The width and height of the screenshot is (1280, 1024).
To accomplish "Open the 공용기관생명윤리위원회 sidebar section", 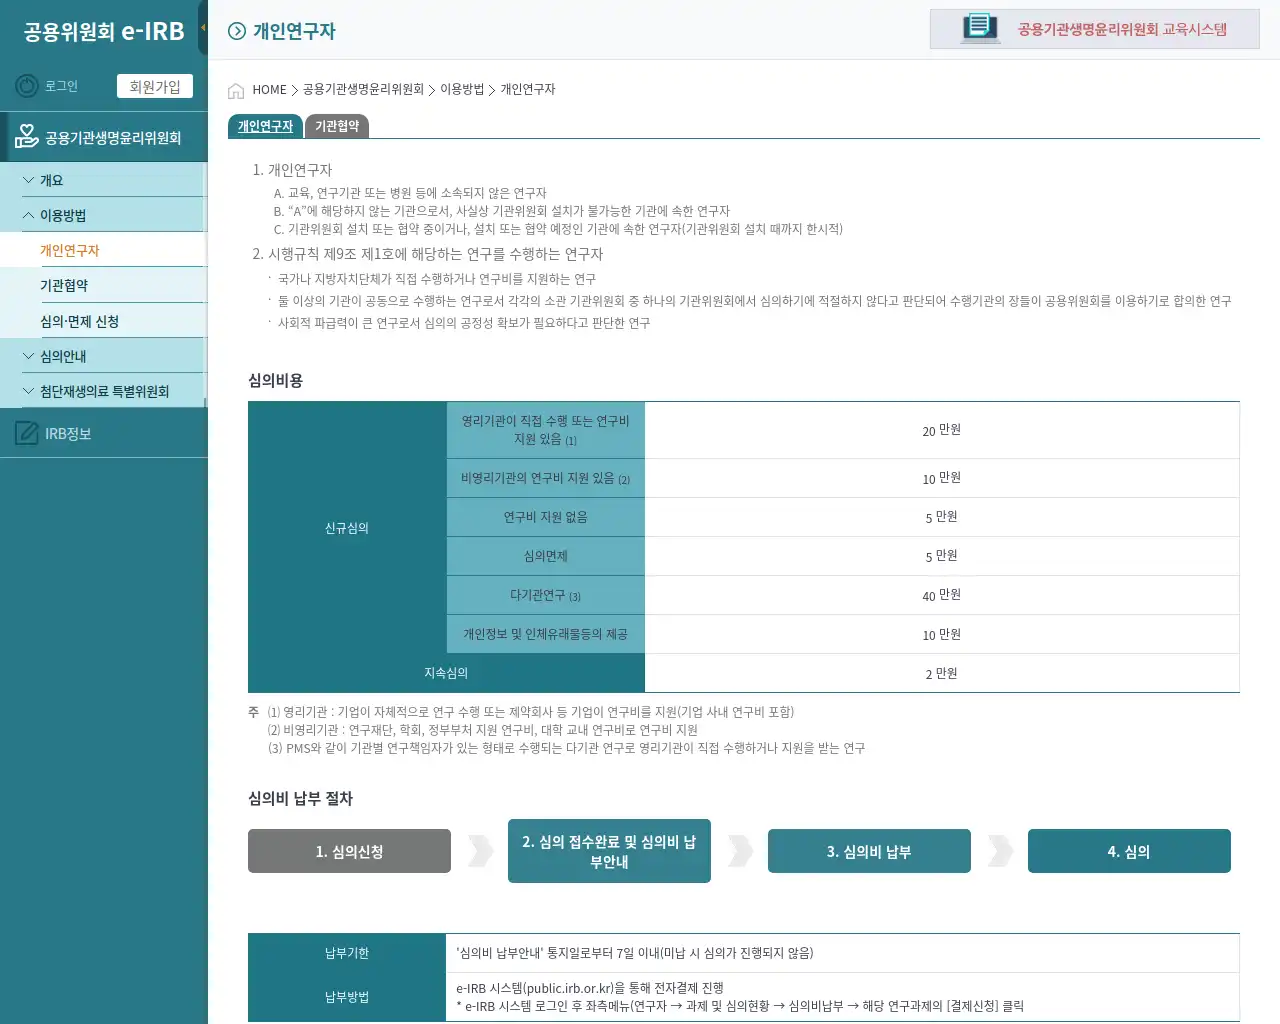I will point(104,137).
